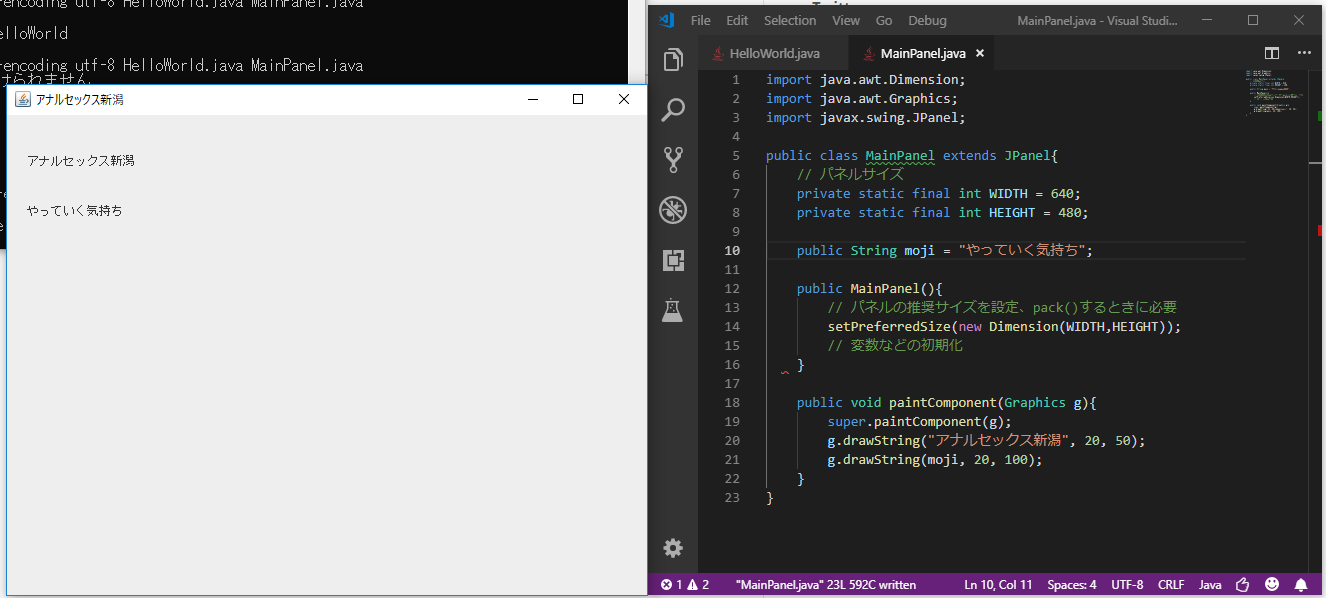The width and height of the screenshot is (1326, 598).
Task: Open the Extensions view
Action: (x=673, y=260)
